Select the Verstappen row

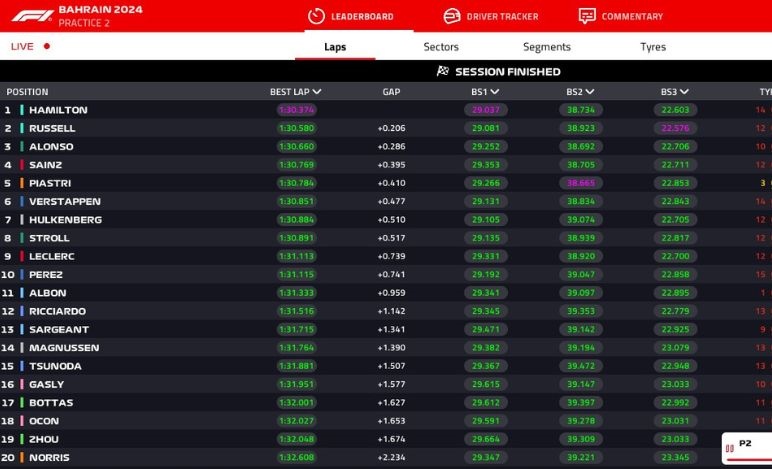(x=64, y=202)
